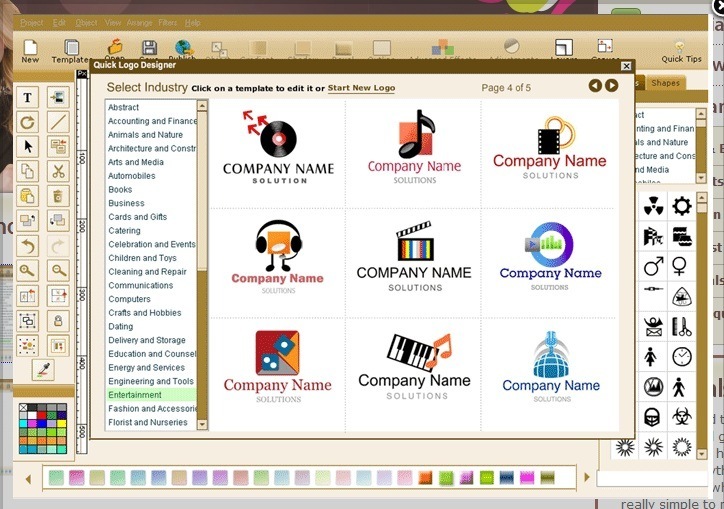Pick the orange gradient swatch
Viewport: 724px width, 509px height.
tap(425, 478)
